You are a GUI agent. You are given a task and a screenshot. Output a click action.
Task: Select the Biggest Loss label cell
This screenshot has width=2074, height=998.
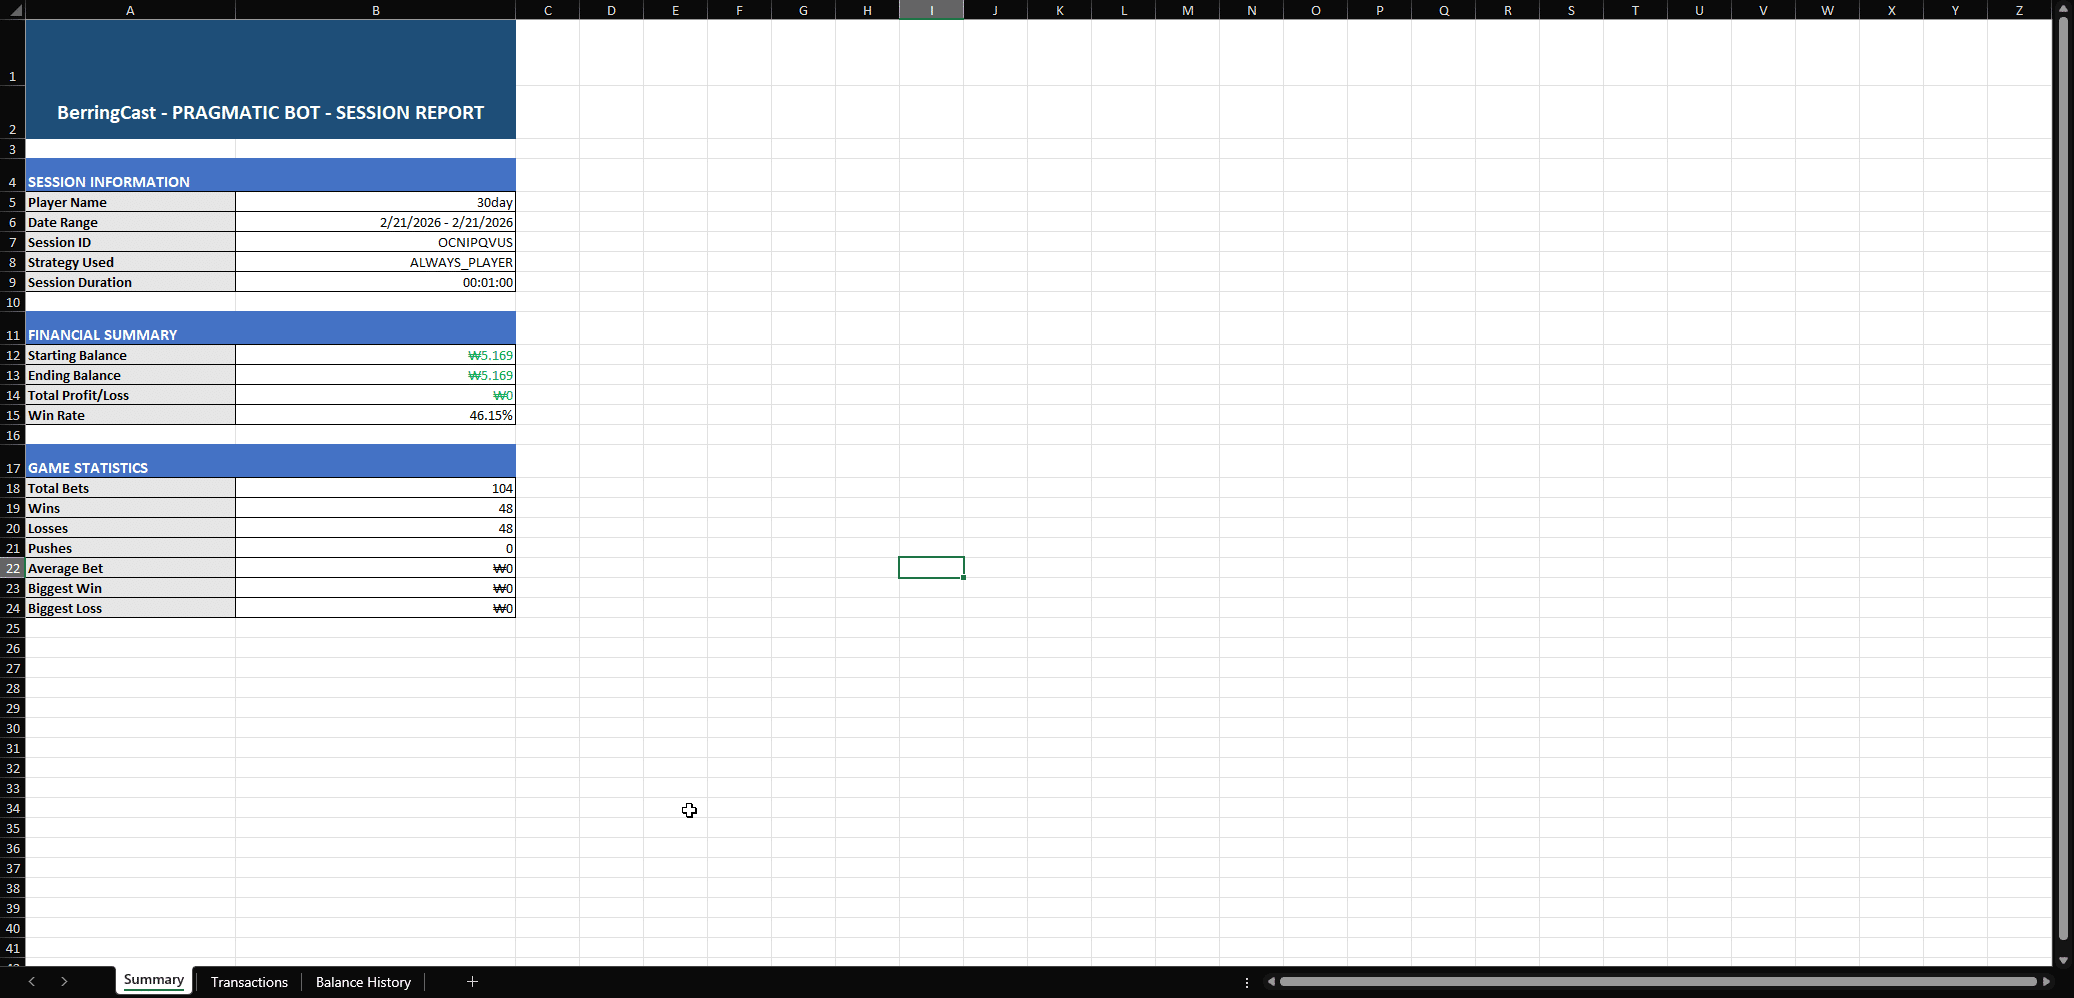[131, 608]
